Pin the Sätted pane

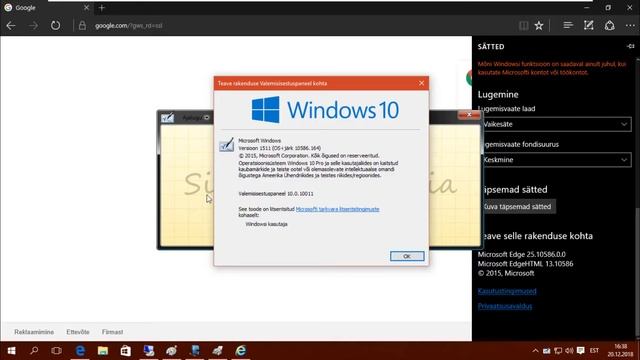(x=630, y=47)
